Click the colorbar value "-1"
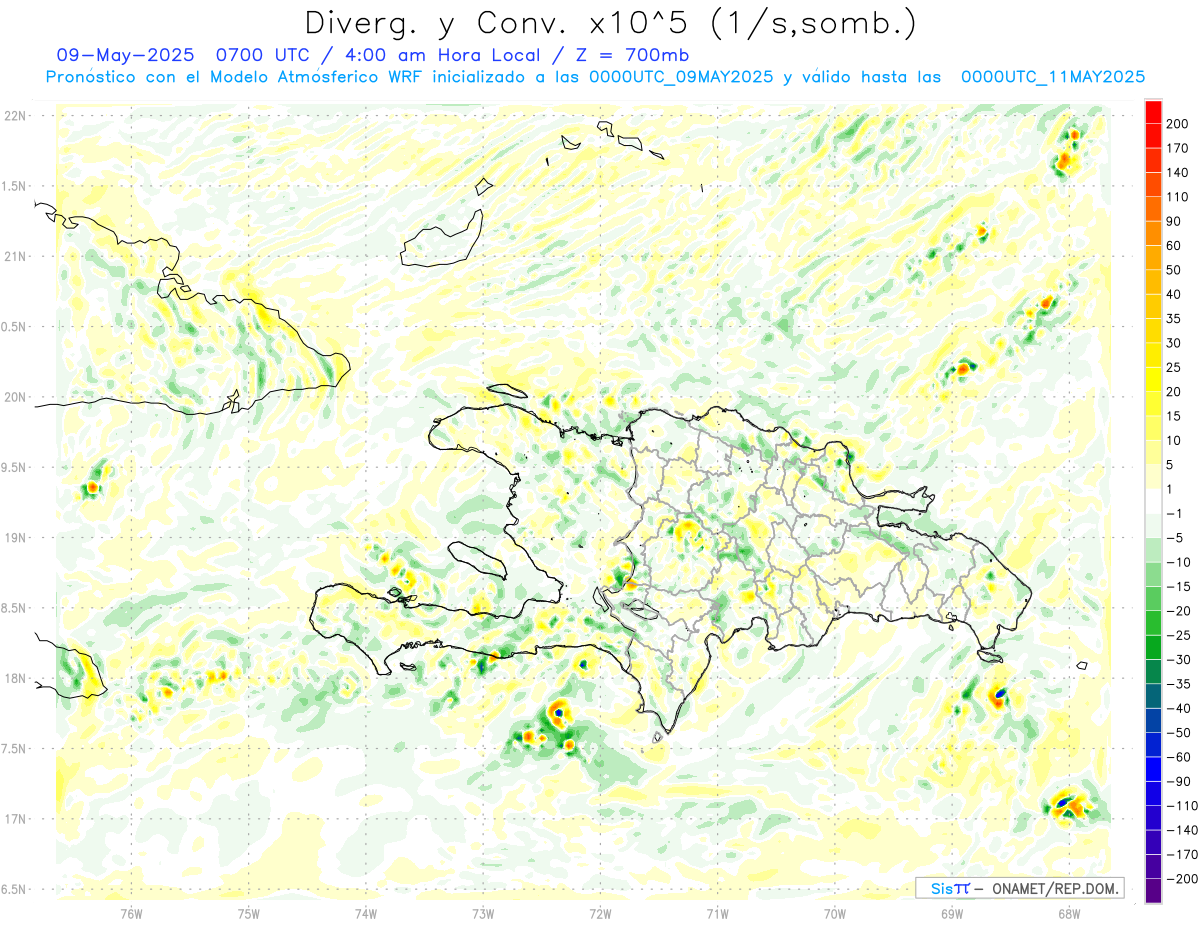 tap(1175, 513)
